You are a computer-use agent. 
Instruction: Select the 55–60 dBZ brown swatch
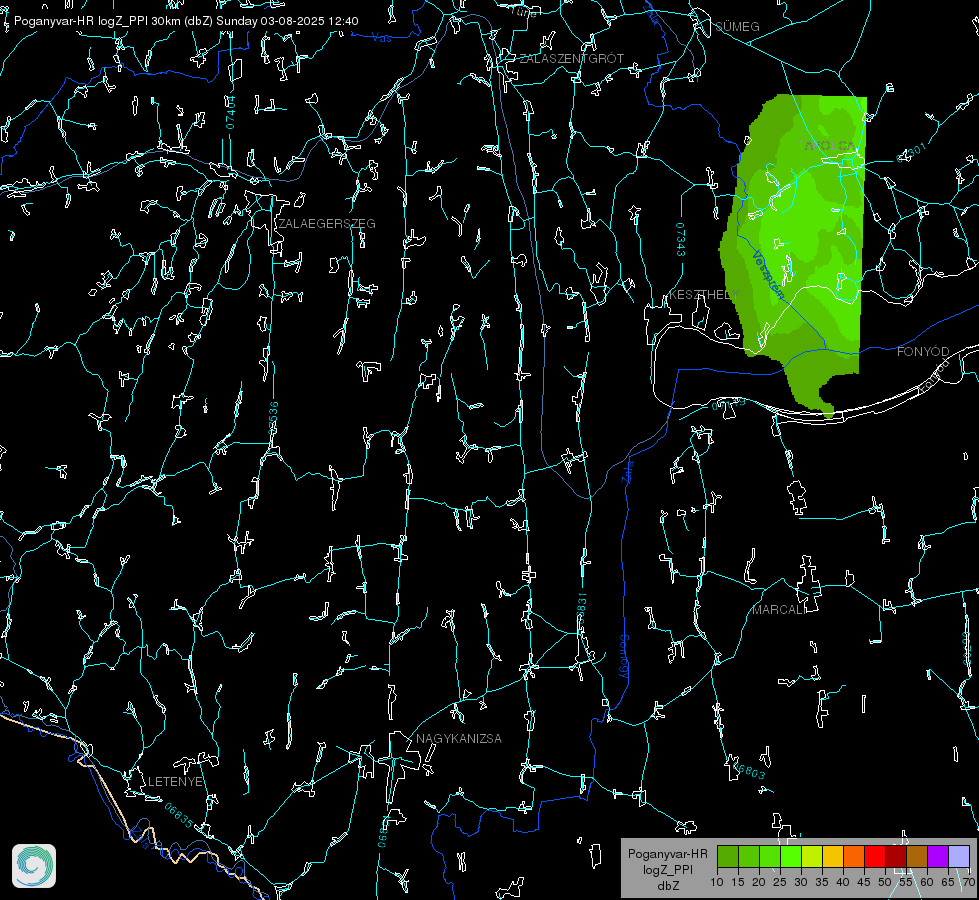tap(917, 857)
